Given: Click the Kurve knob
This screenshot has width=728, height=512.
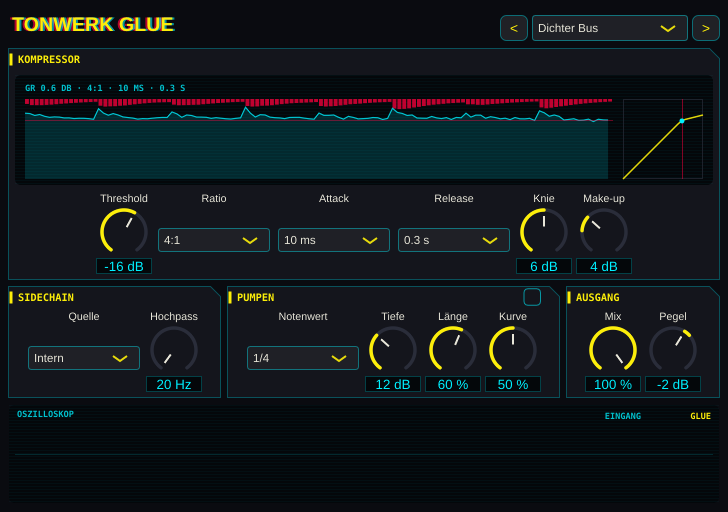Looking at the screenshot, I should (513, 349).
